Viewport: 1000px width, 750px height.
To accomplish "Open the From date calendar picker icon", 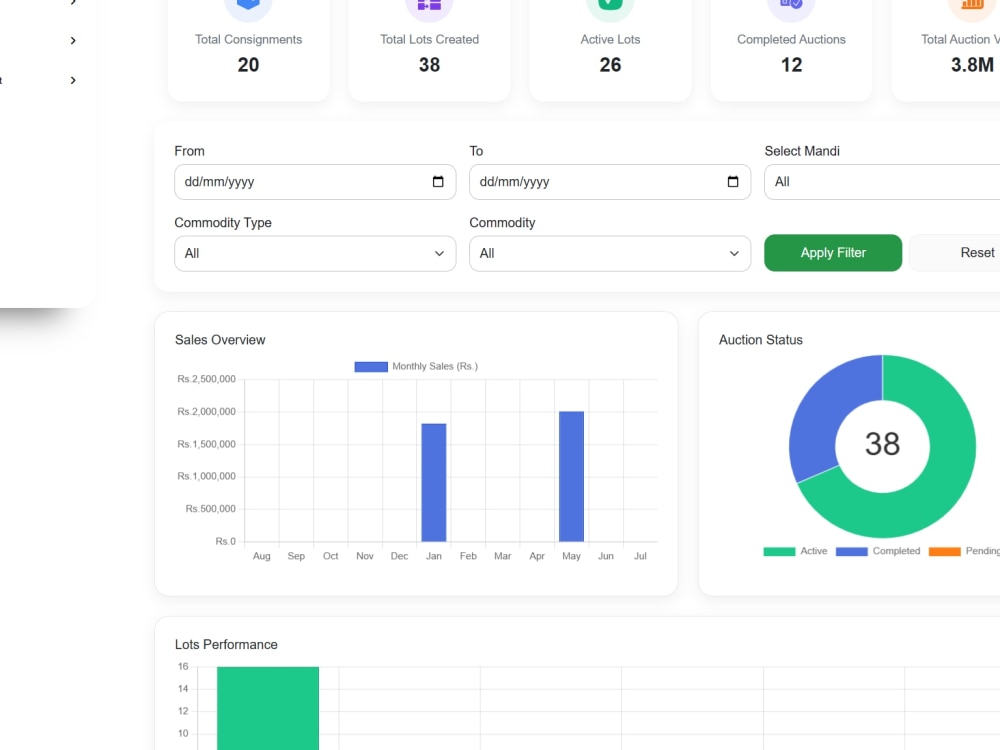I will 438,182.
